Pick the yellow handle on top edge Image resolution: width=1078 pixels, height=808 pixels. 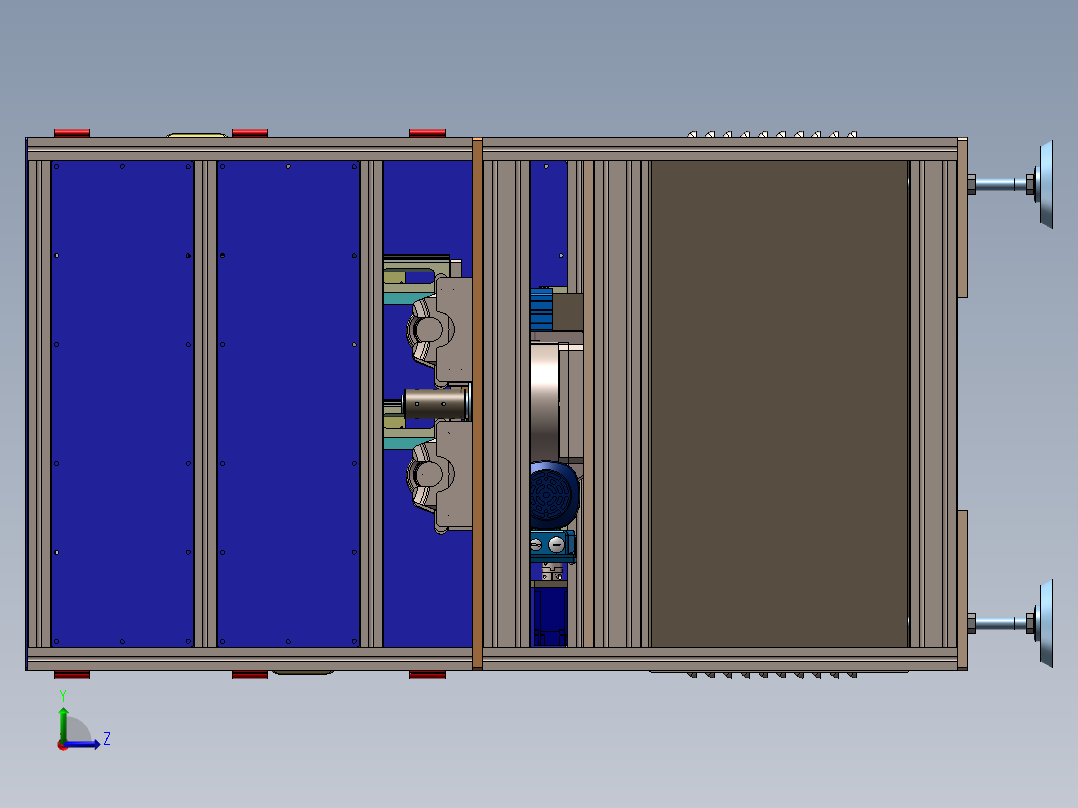[x=197, y=135]
